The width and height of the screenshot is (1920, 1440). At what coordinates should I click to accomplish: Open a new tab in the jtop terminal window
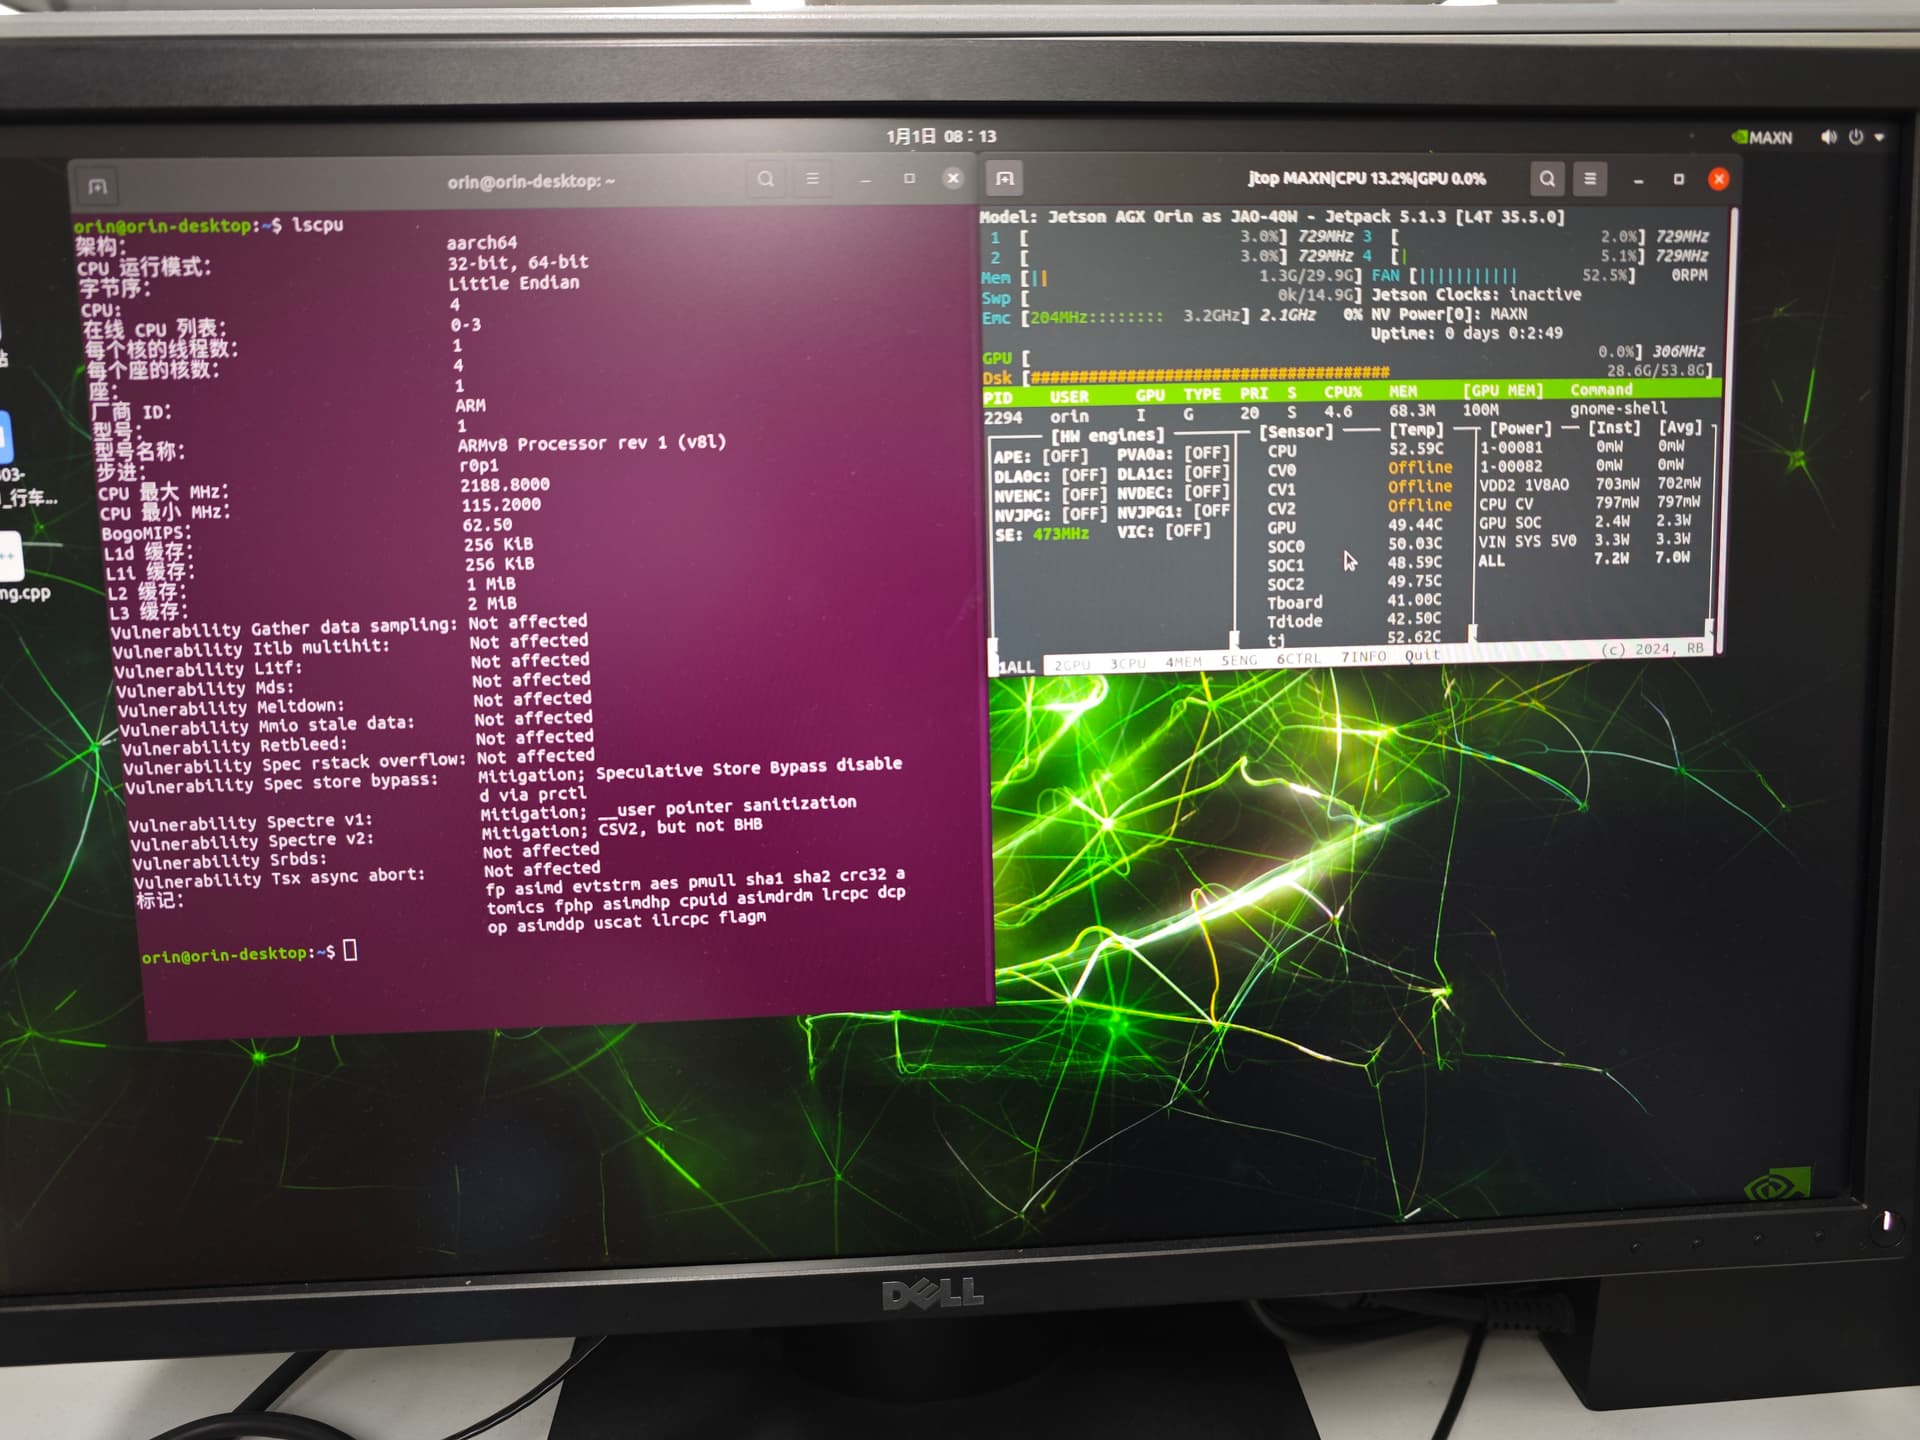1005,179
